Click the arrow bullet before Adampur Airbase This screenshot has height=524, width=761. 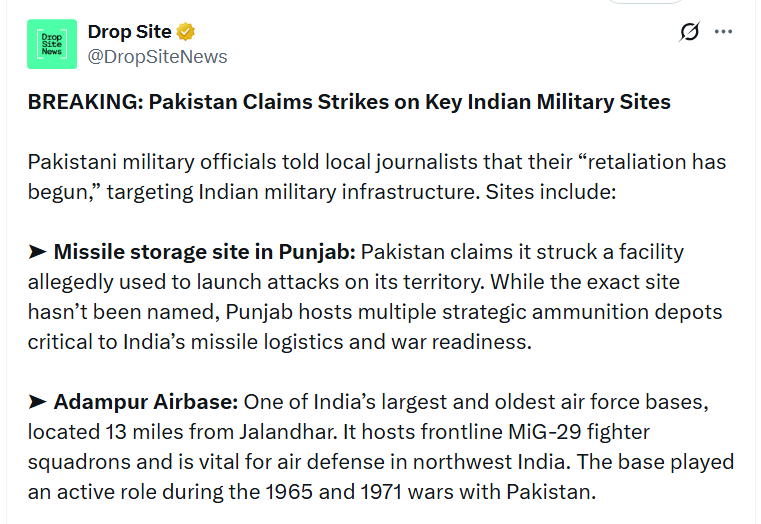point(37,402)
